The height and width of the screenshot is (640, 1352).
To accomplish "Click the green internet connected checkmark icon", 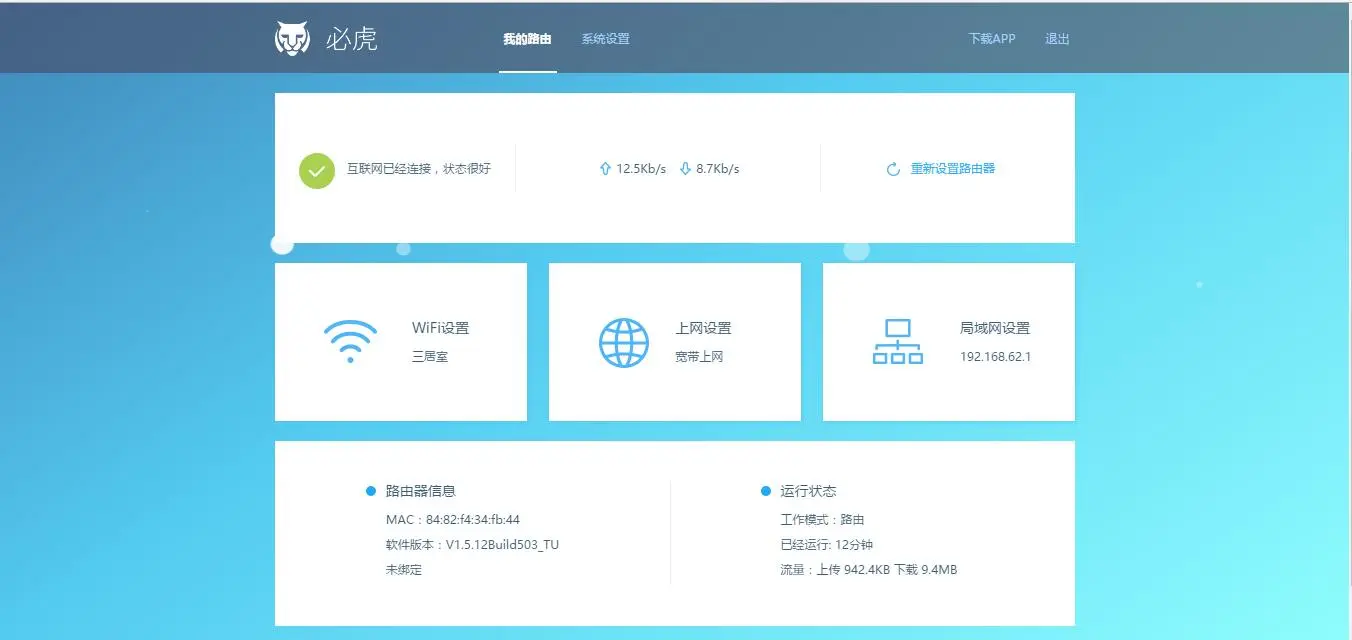I will point(317,171).
